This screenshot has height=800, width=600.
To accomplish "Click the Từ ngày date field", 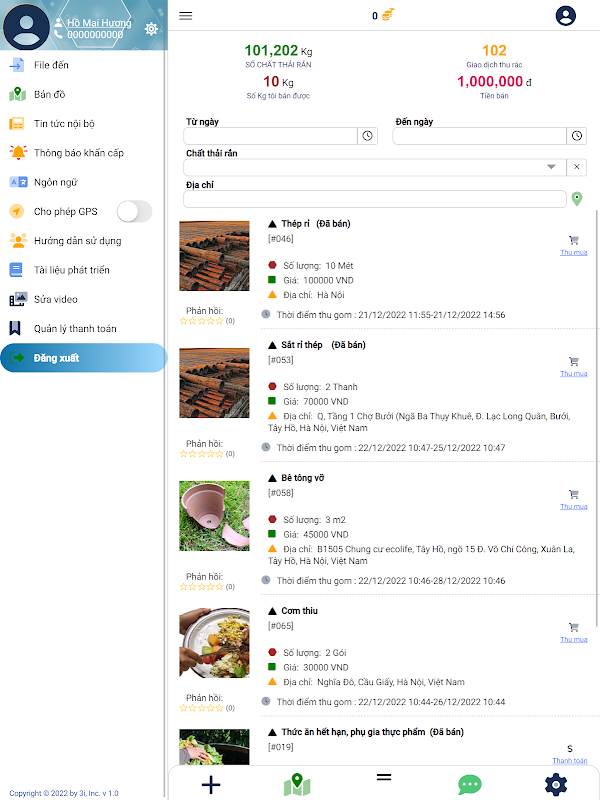I will point(270,136).
